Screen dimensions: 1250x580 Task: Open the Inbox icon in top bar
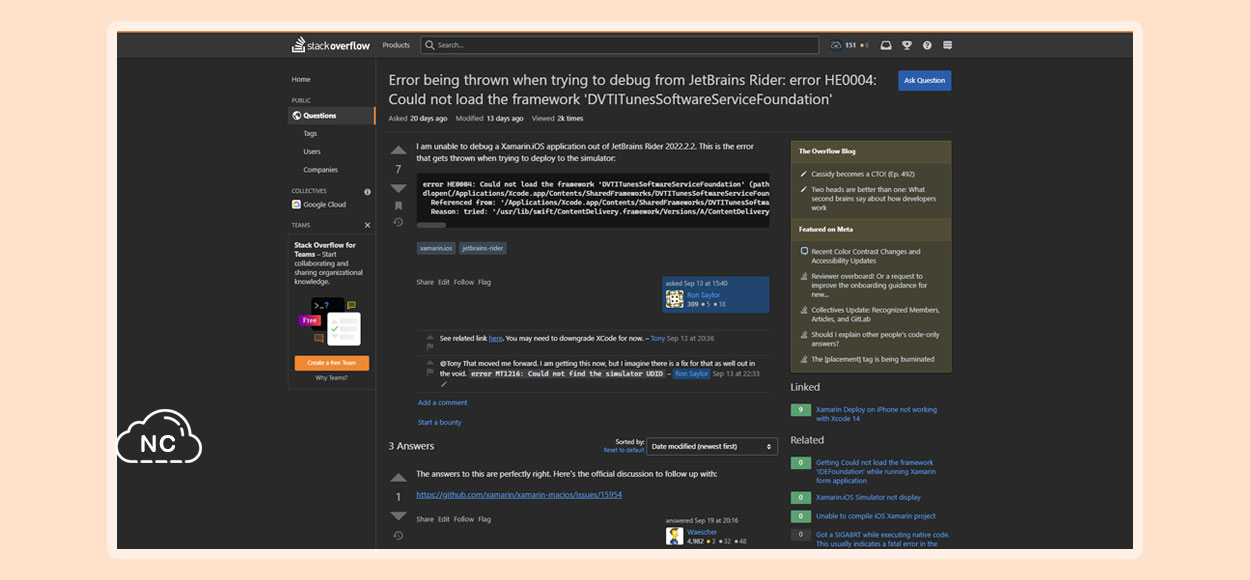click(x=886, y=45)
